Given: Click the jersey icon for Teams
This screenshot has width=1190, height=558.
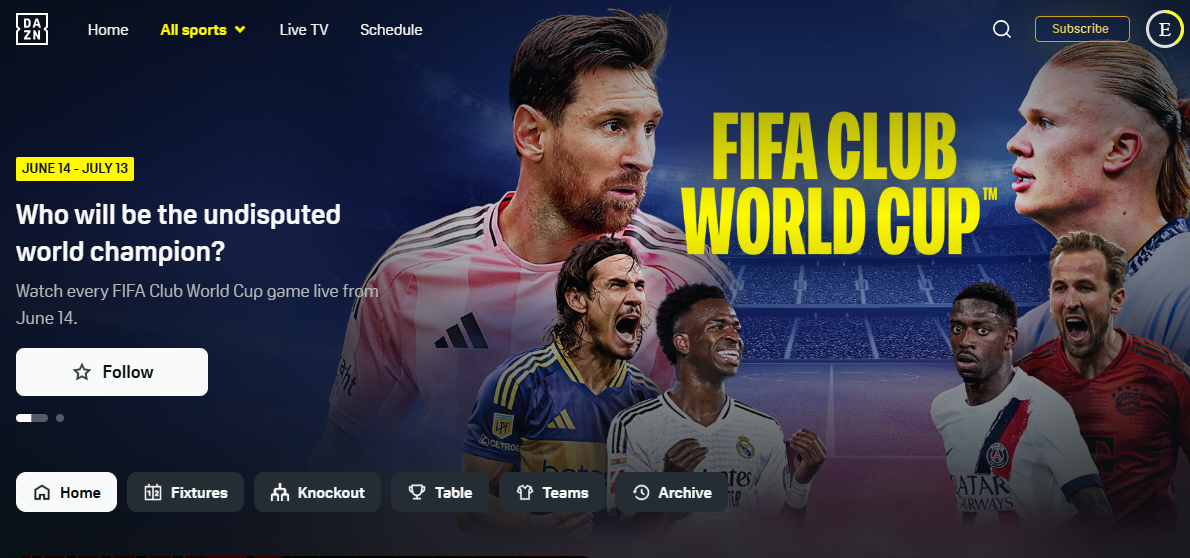Looking at the screenshot, I should [x=525, y=493].
